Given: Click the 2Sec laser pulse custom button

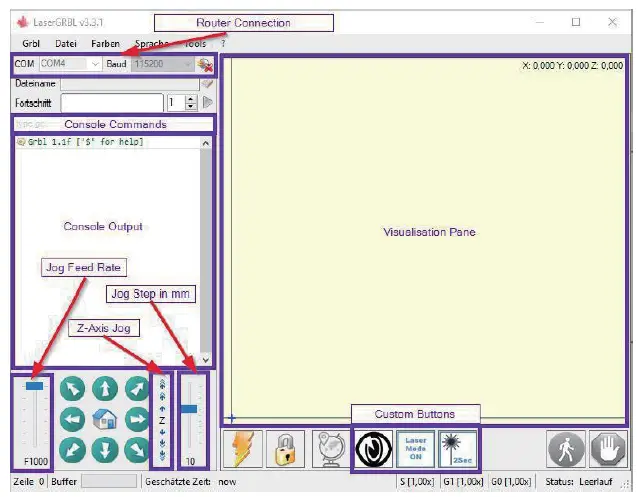Looking at the screenshot, I should (457, 449).
